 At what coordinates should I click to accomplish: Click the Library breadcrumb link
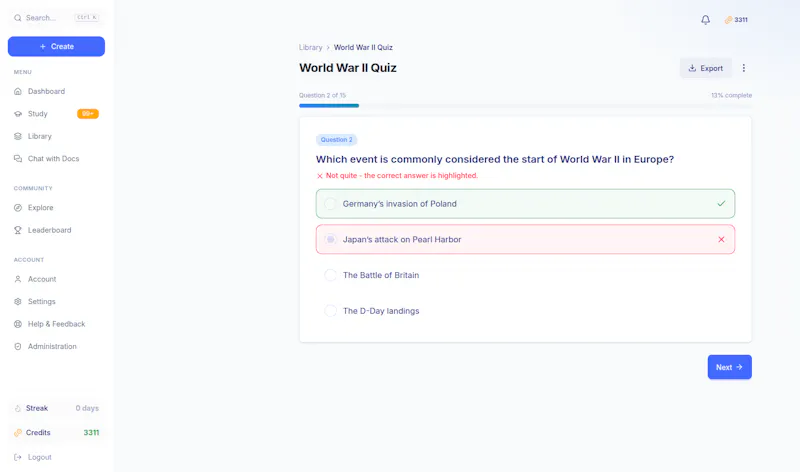pyautogui.click(x=310, y=47)
